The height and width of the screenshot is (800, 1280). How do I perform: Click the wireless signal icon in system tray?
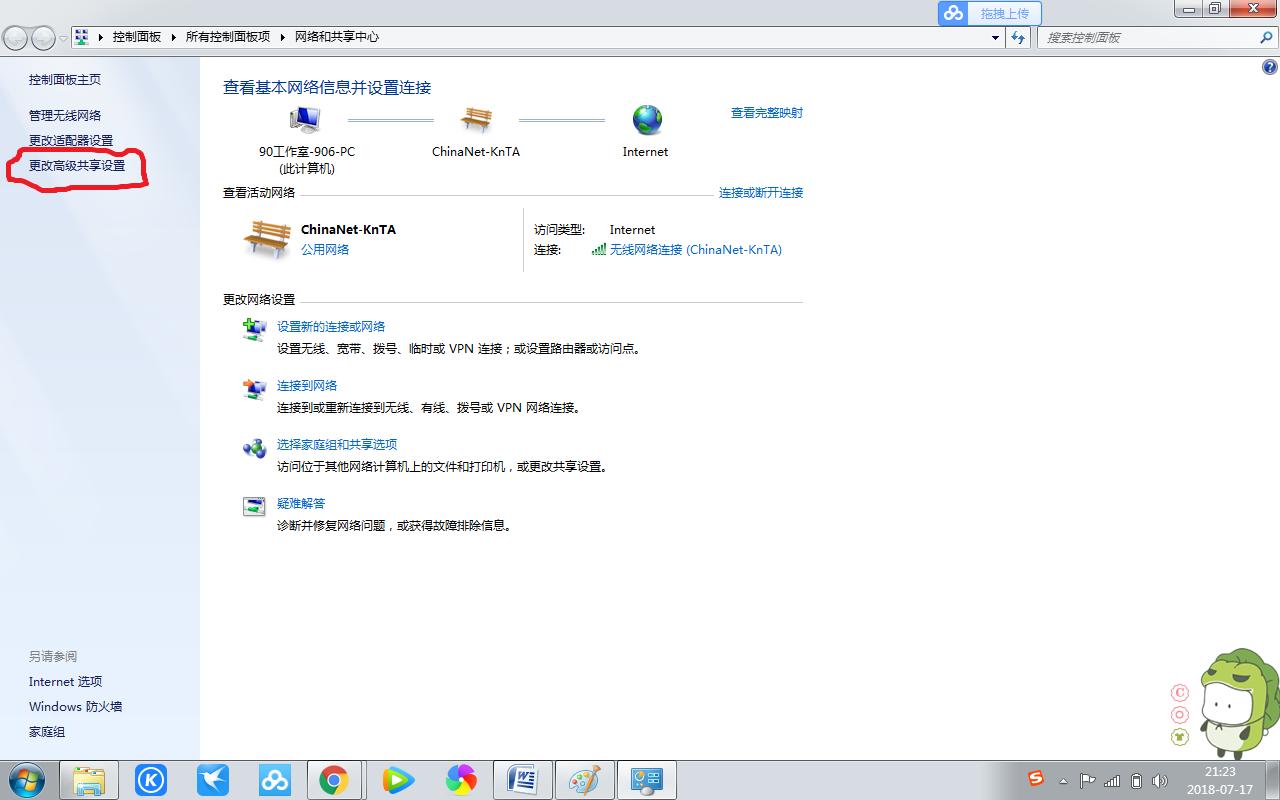1112,780
